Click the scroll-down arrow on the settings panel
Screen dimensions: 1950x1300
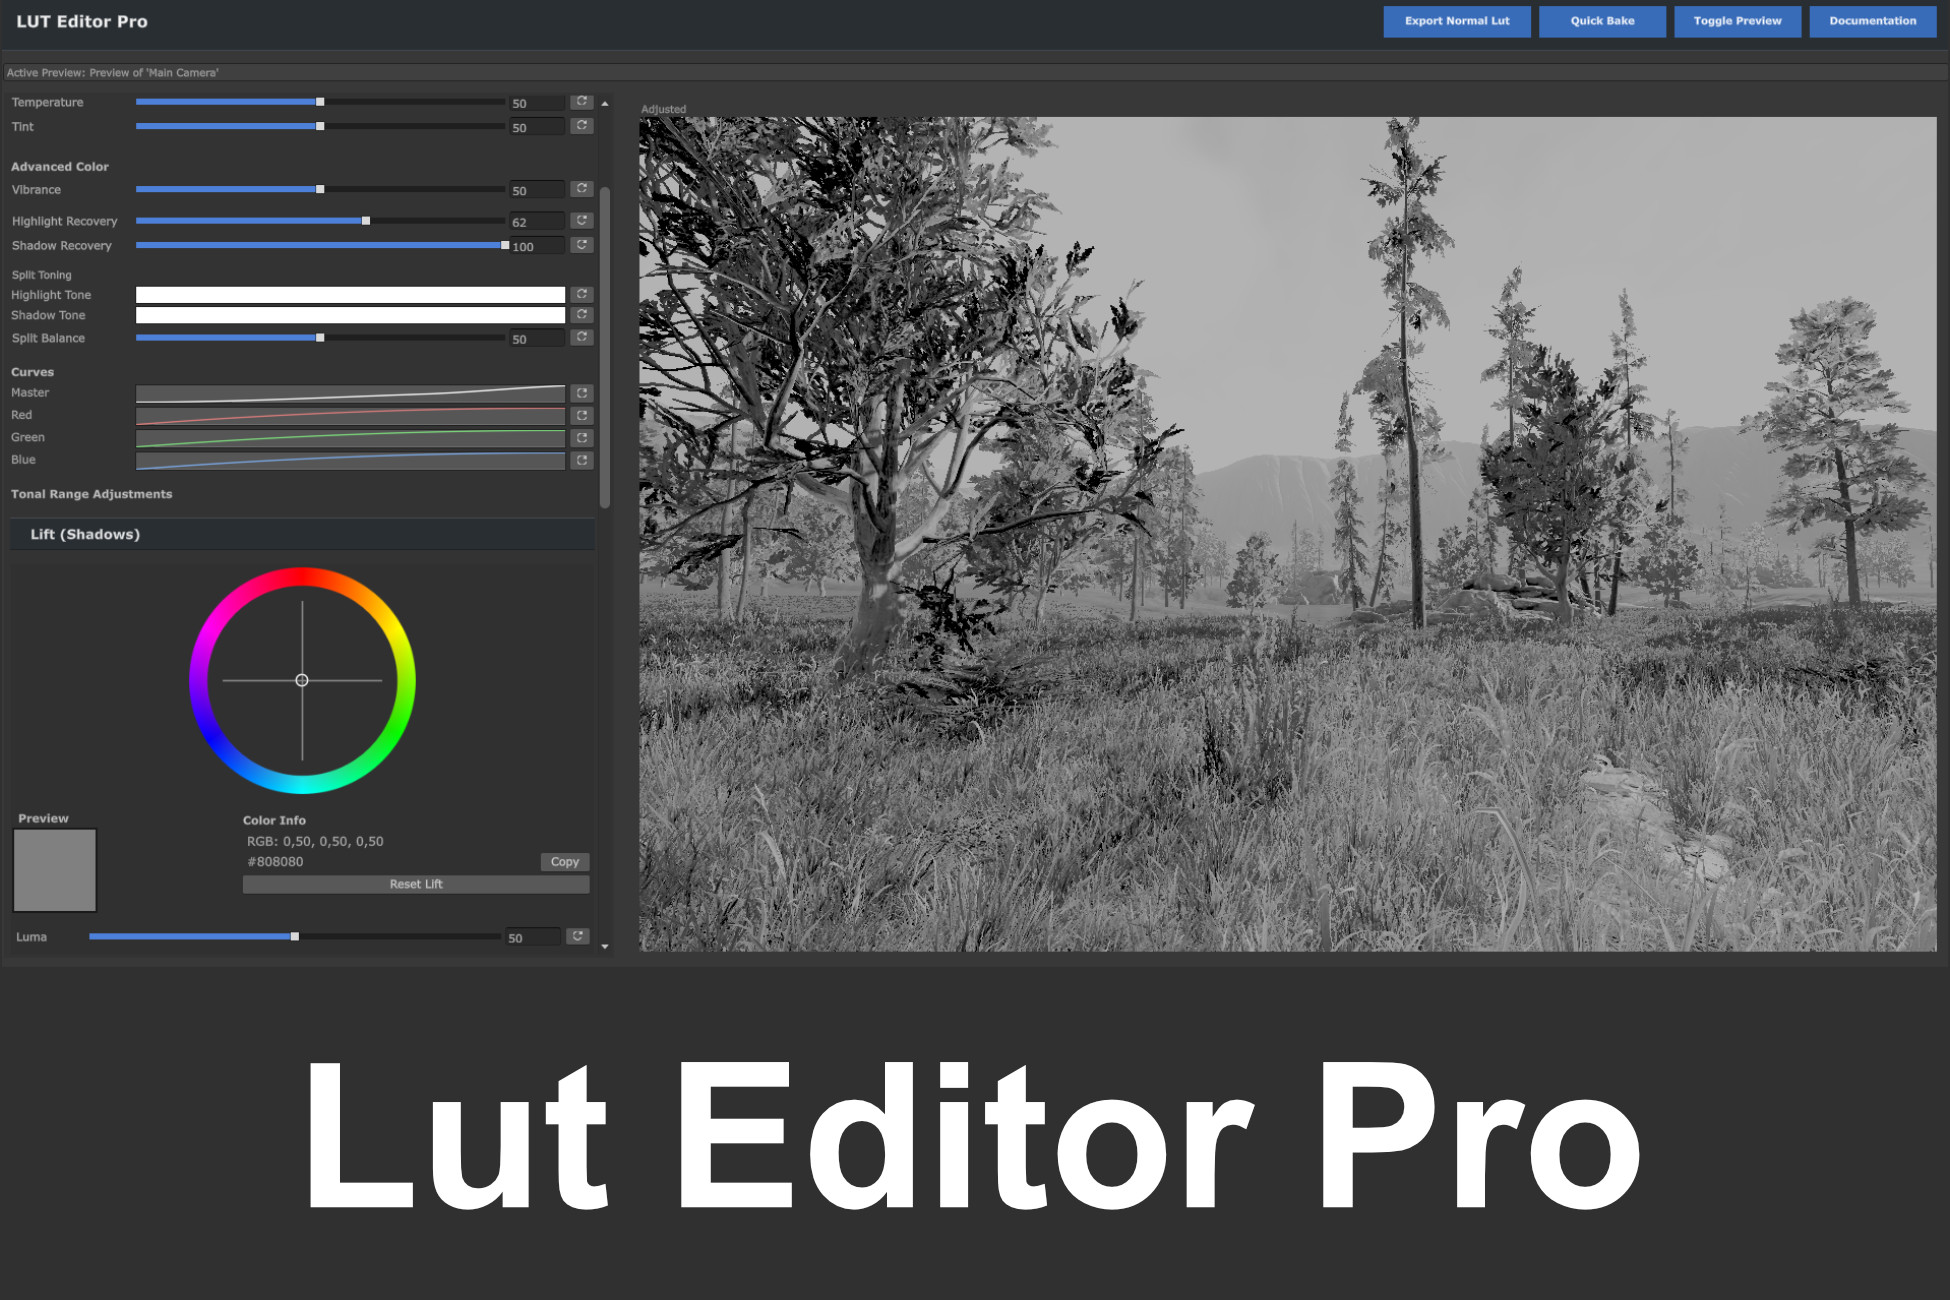(606, 946)
